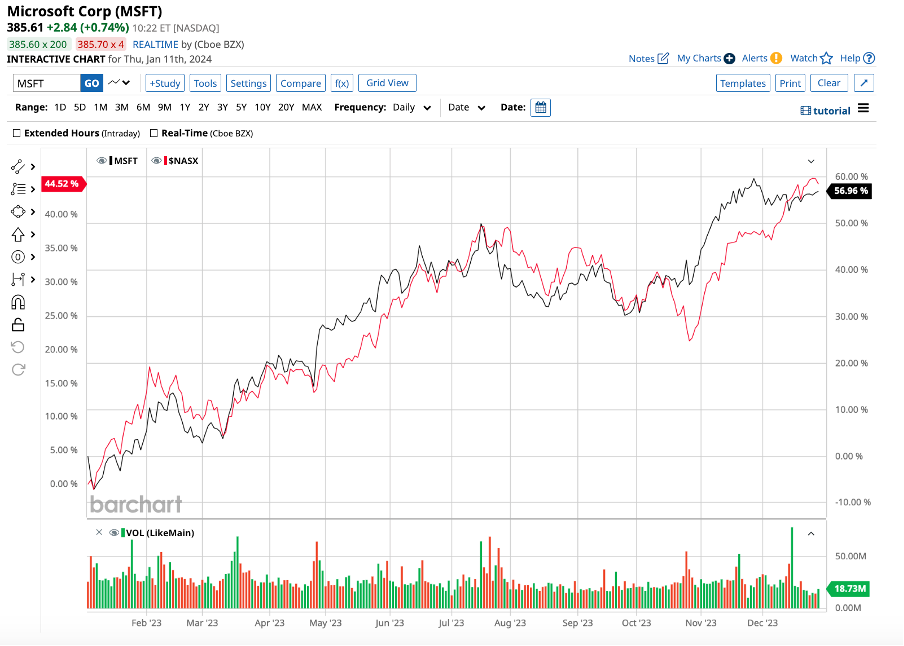Screen dimensions: 904x646
Task: Click the MSFT symbol input field
Action: pyautogui.click(x=47, y=83)
